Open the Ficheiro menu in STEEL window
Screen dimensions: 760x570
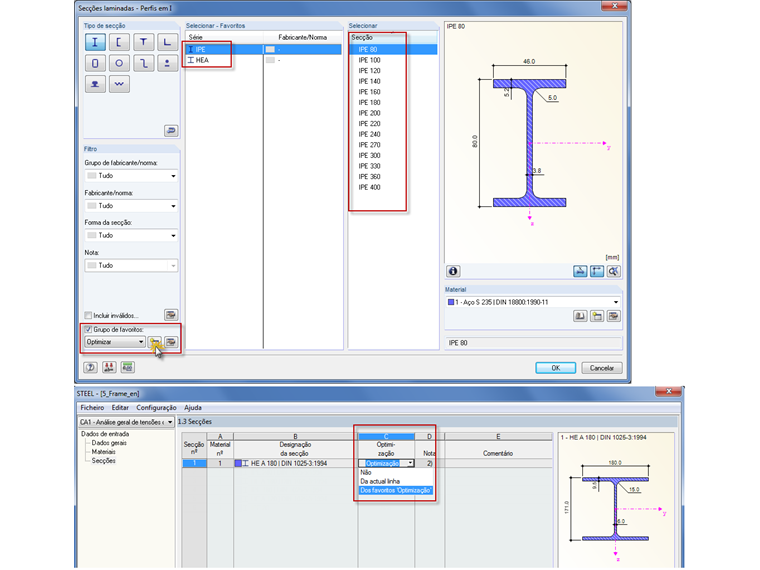[92, 408]
